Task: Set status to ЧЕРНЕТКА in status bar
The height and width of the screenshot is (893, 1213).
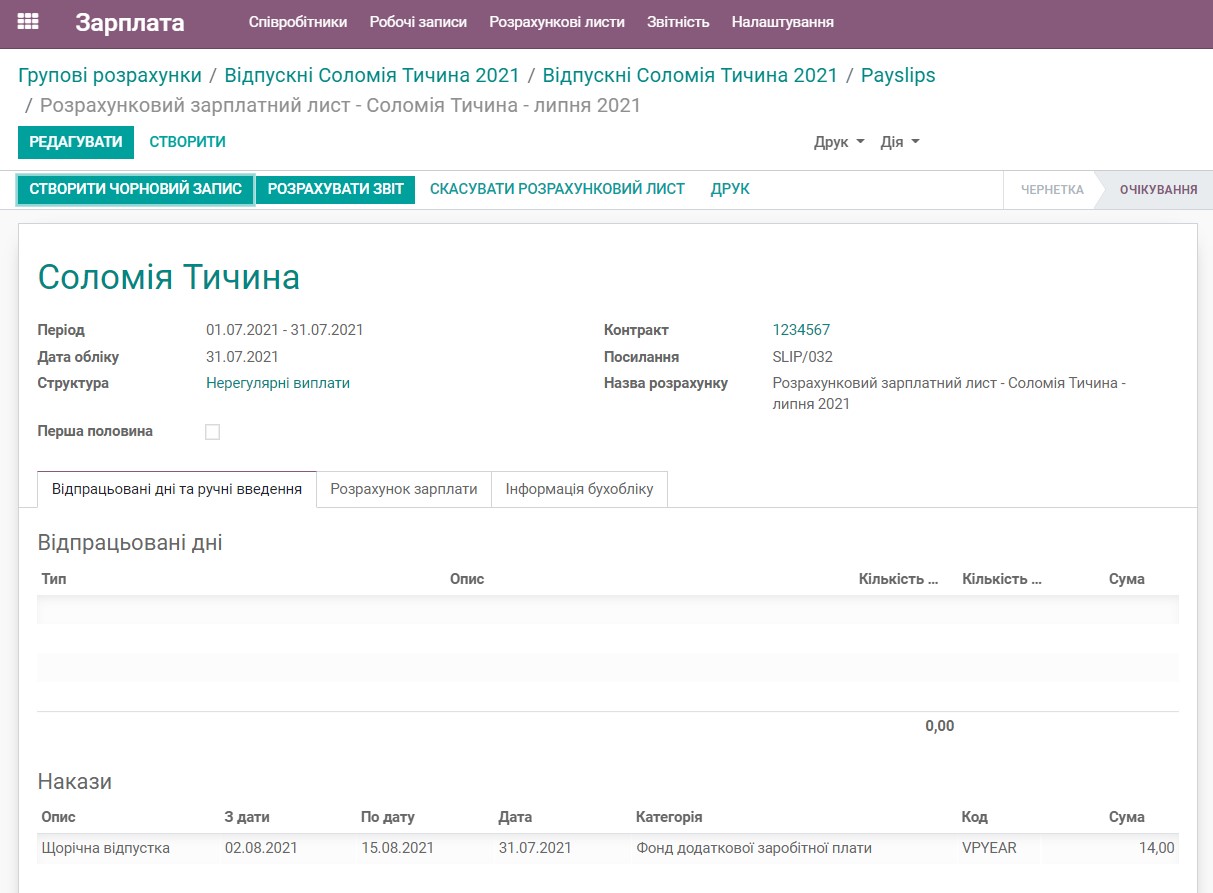Action: pos(1051,188)
